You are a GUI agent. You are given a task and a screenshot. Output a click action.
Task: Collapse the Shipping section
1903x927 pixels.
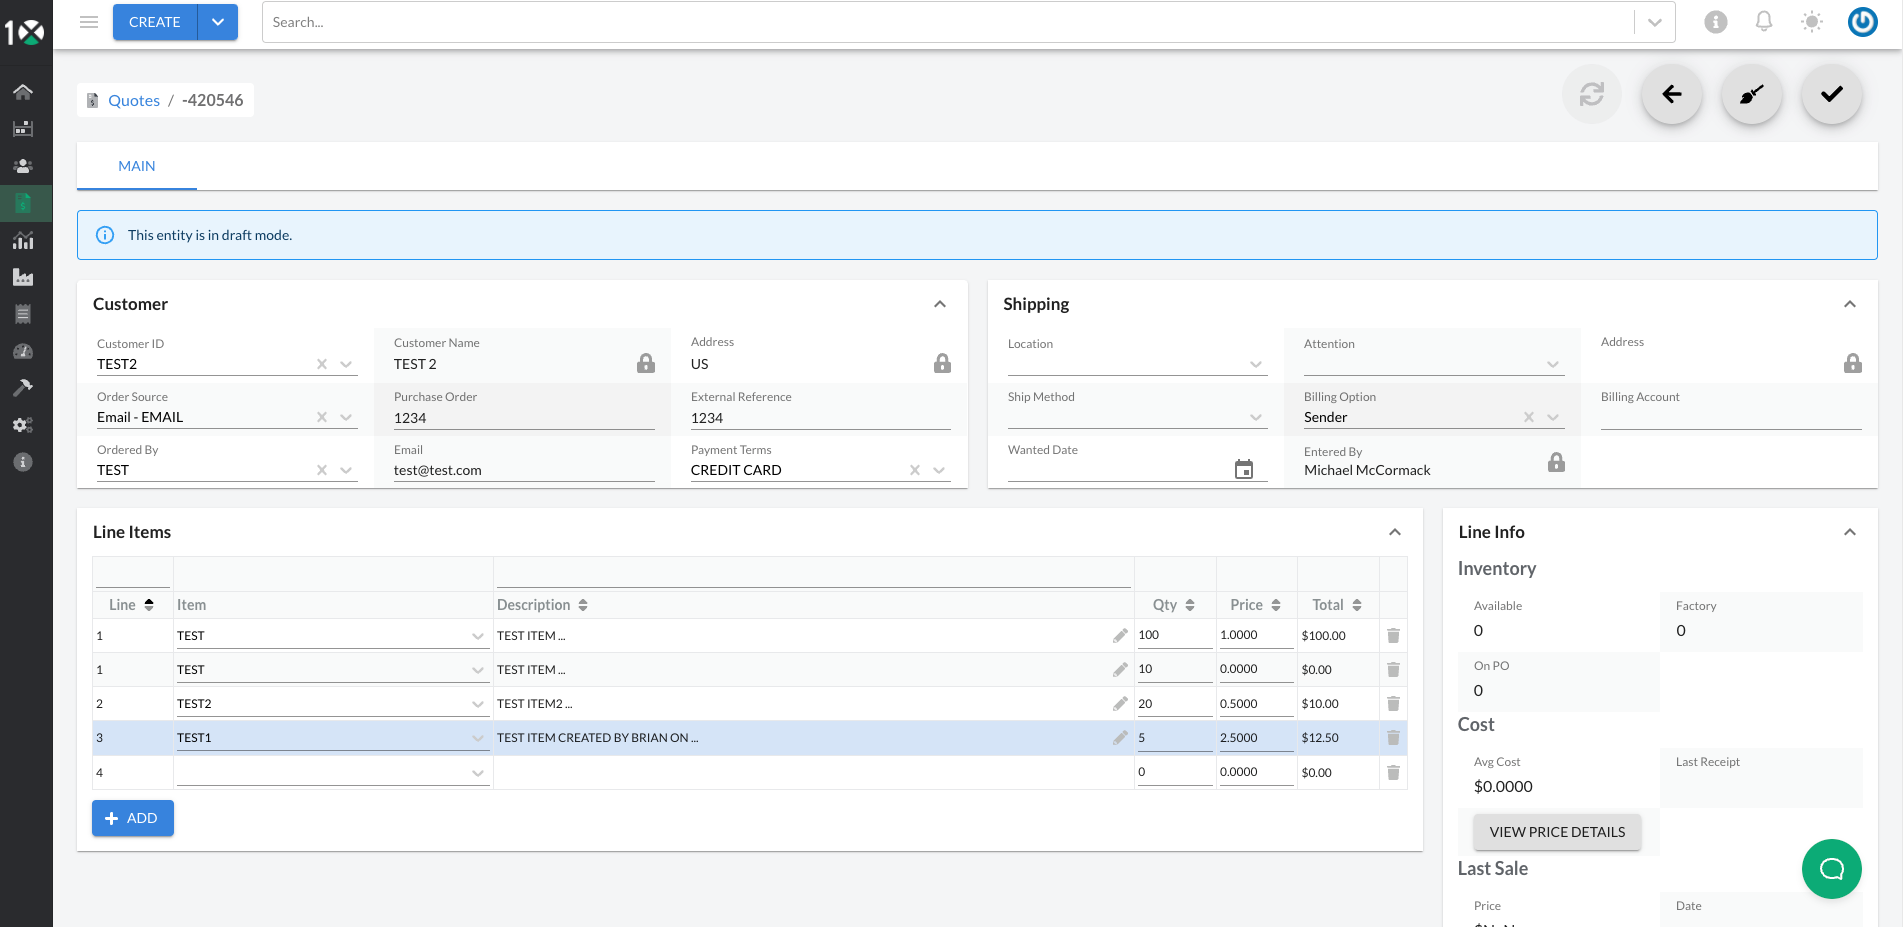click(1849, 304)
